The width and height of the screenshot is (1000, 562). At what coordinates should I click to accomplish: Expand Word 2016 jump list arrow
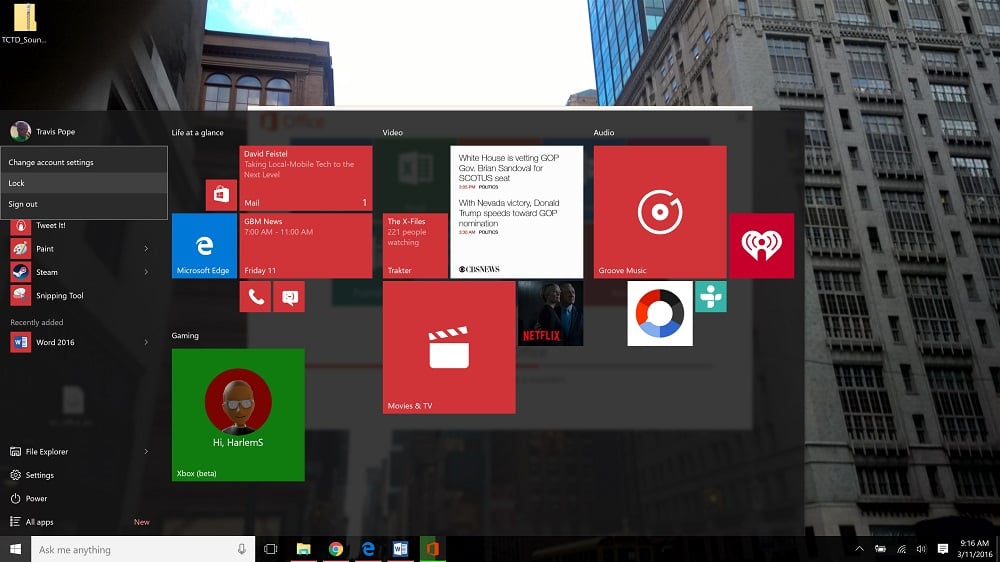(146, 342)
